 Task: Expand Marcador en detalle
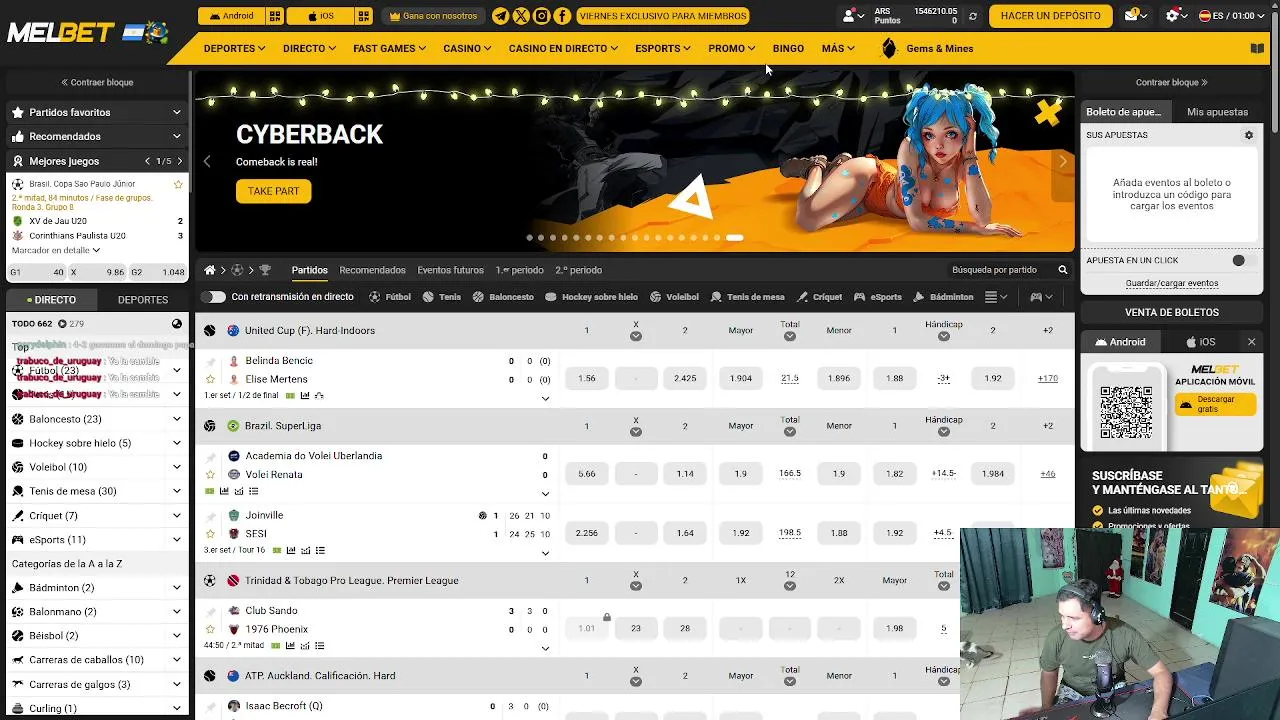[x=56, y=250]
